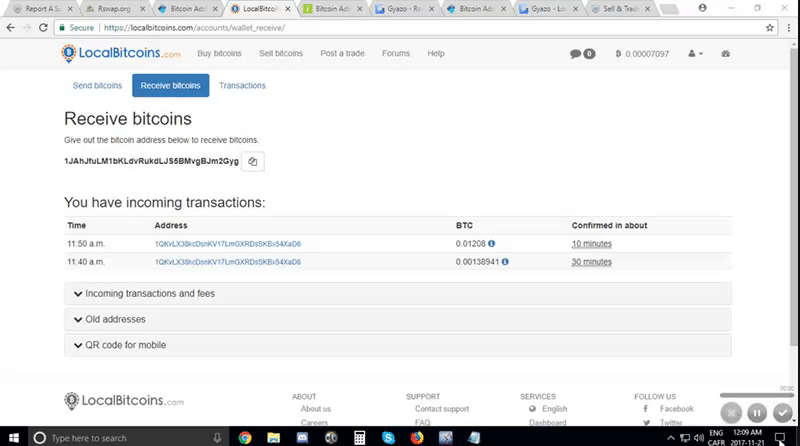
Task: Open Discord from taskbar
Action: tap(302, 438)
